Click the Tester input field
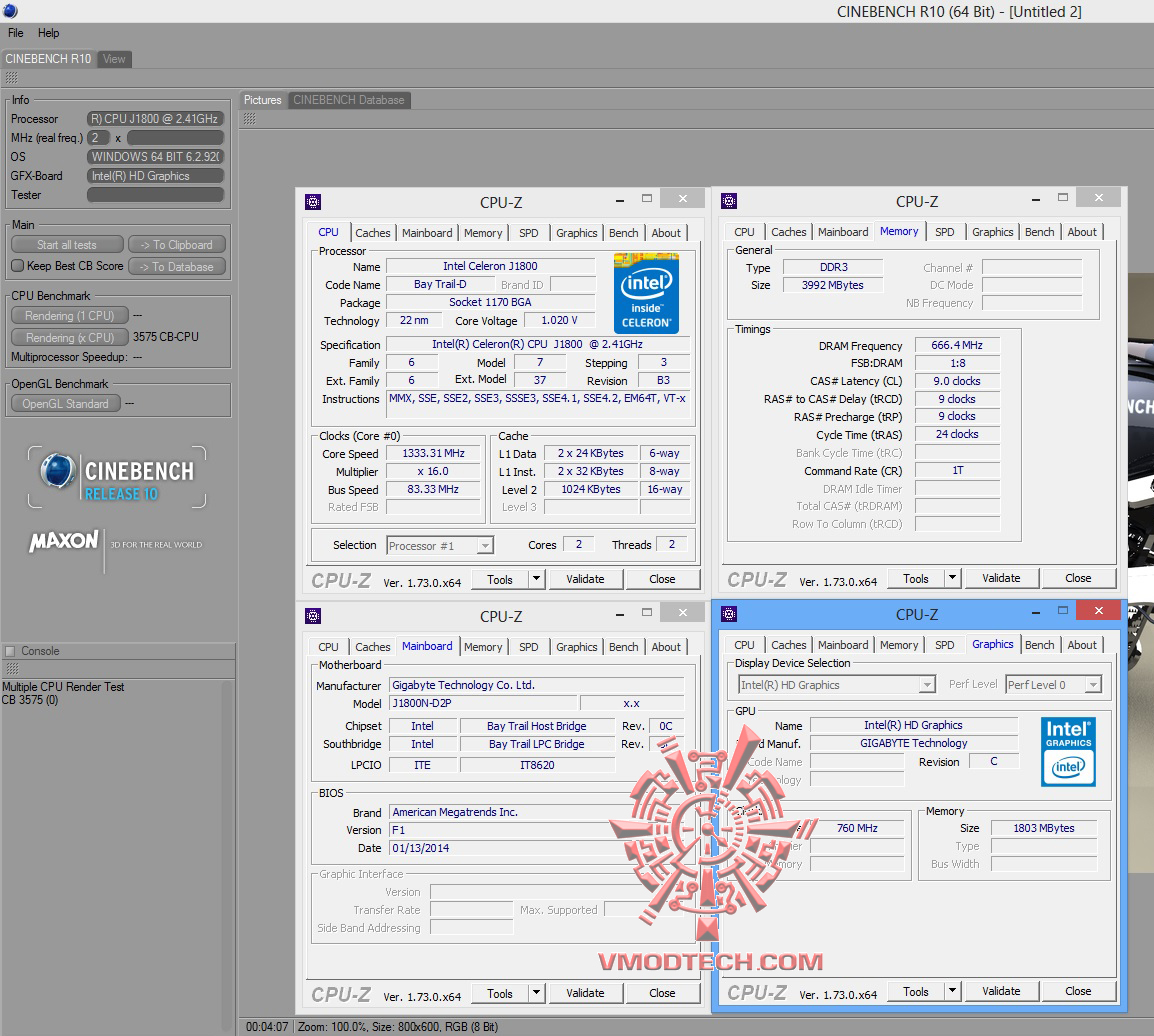Viewport: 1154px width, 1036px height. pos(155,195)
